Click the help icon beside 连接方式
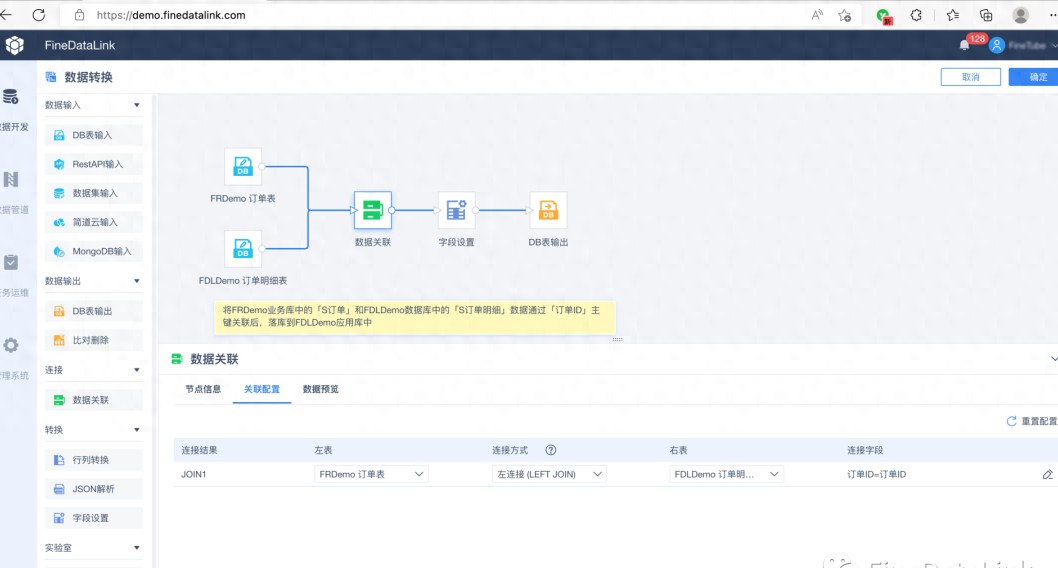This screenshot has width=1058, height=568. pos(551,450)
